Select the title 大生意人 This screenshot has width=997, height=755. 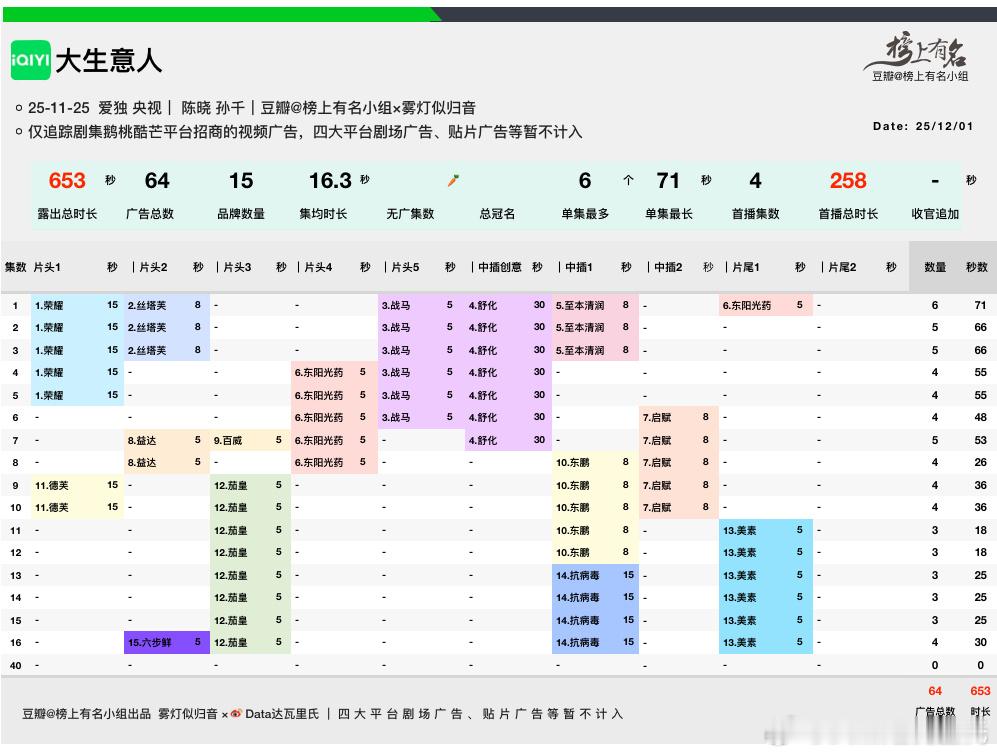pos(109,60)
